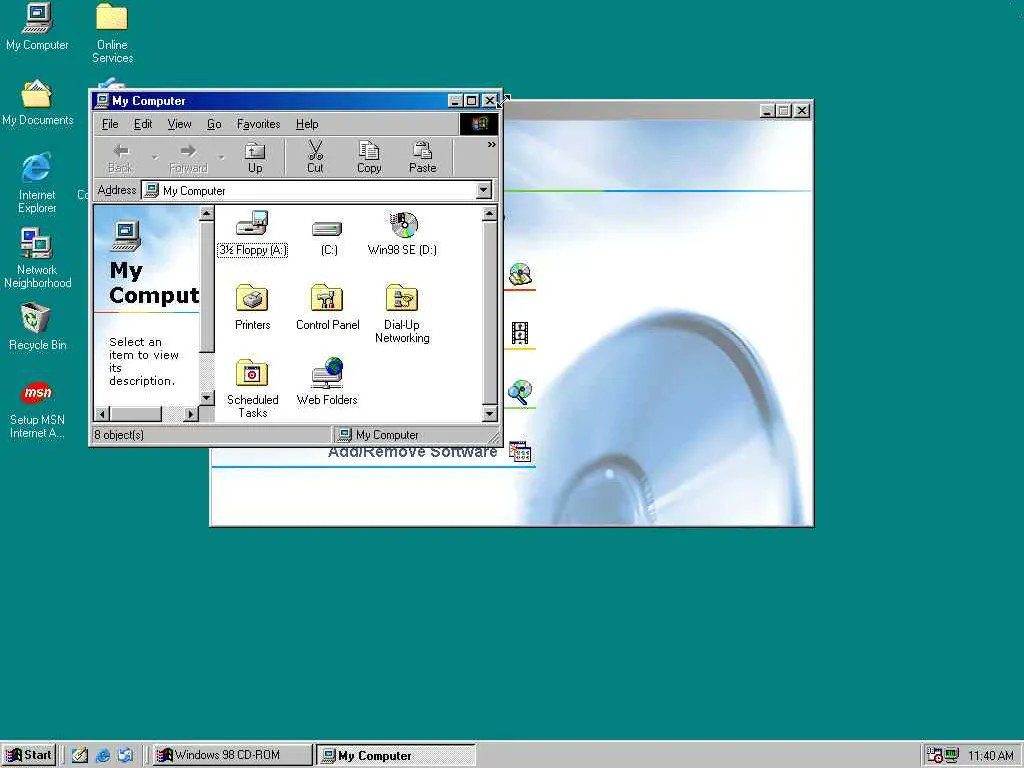Image resolution: width=1024 pixels, height=768 pixels.
Task: Show more toolbar buttons via chevron
Action: (x=492, y=145)
